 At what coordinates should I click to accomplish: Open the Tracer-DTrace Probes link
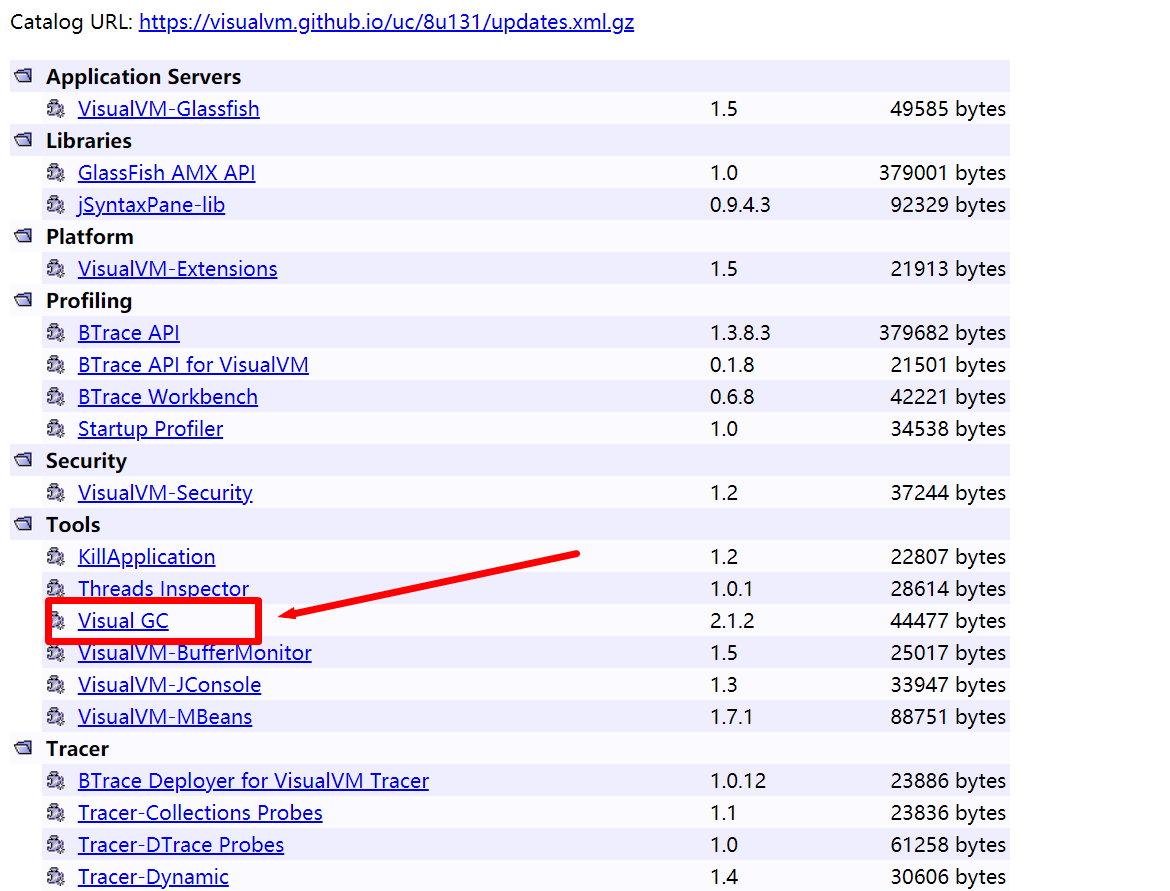click(x=181, y=845)
